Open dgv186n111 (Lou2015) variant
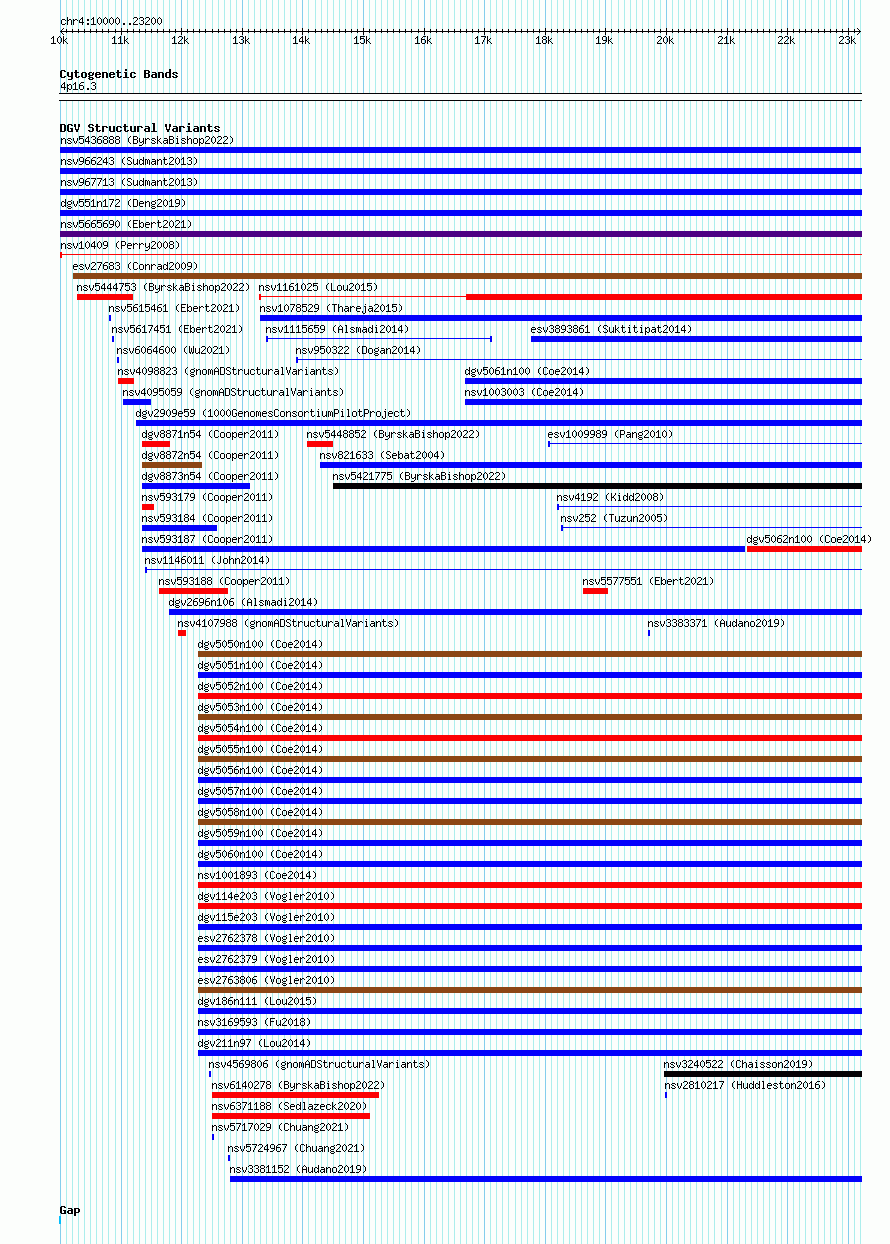 (257, 1001)
